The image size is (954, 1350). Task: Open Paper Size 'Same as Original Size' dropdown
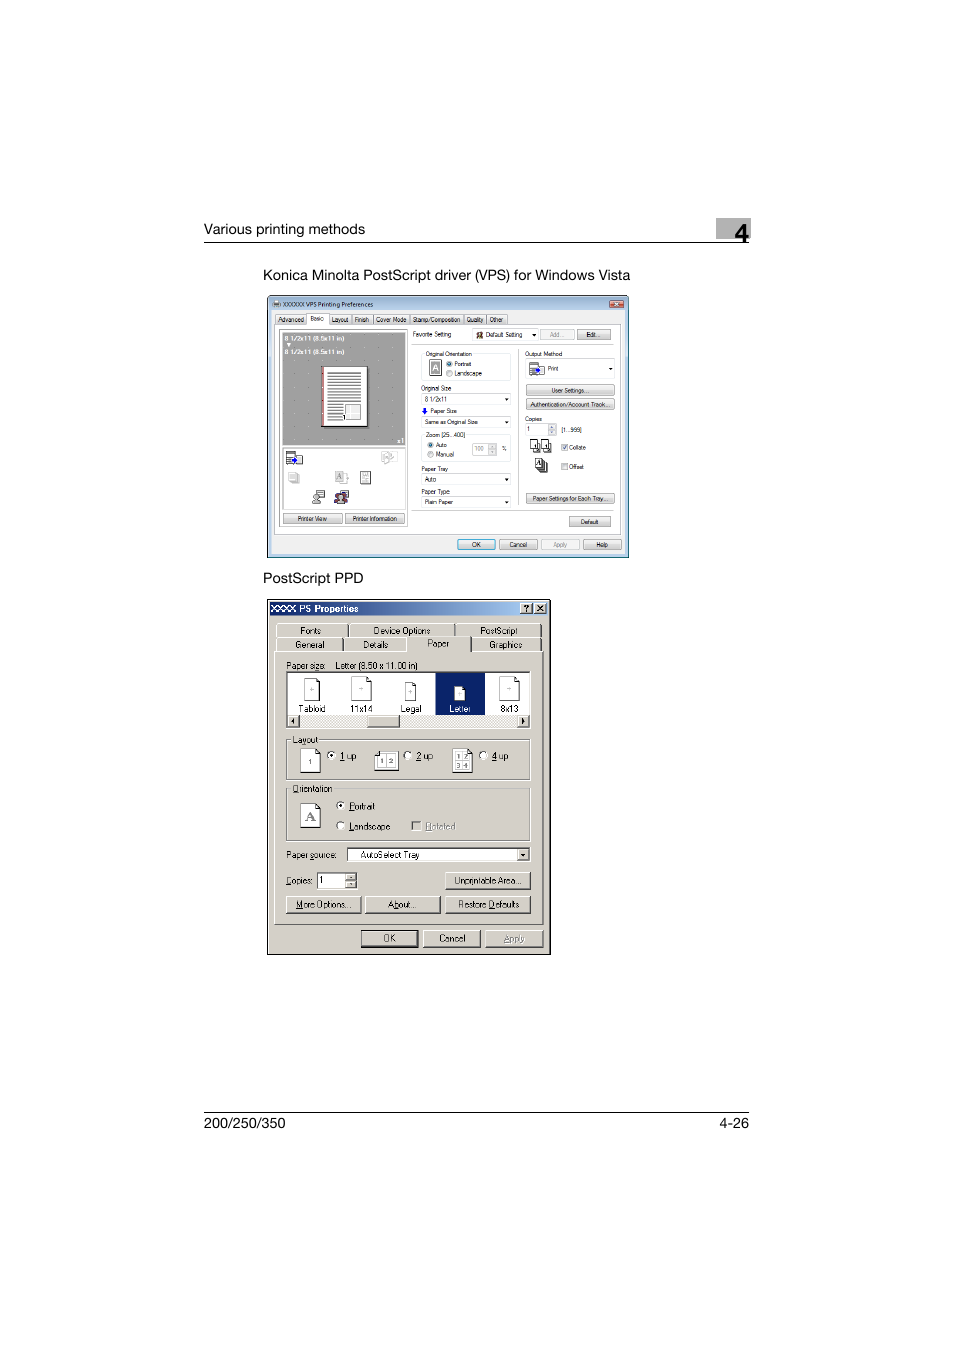(466, 422)
